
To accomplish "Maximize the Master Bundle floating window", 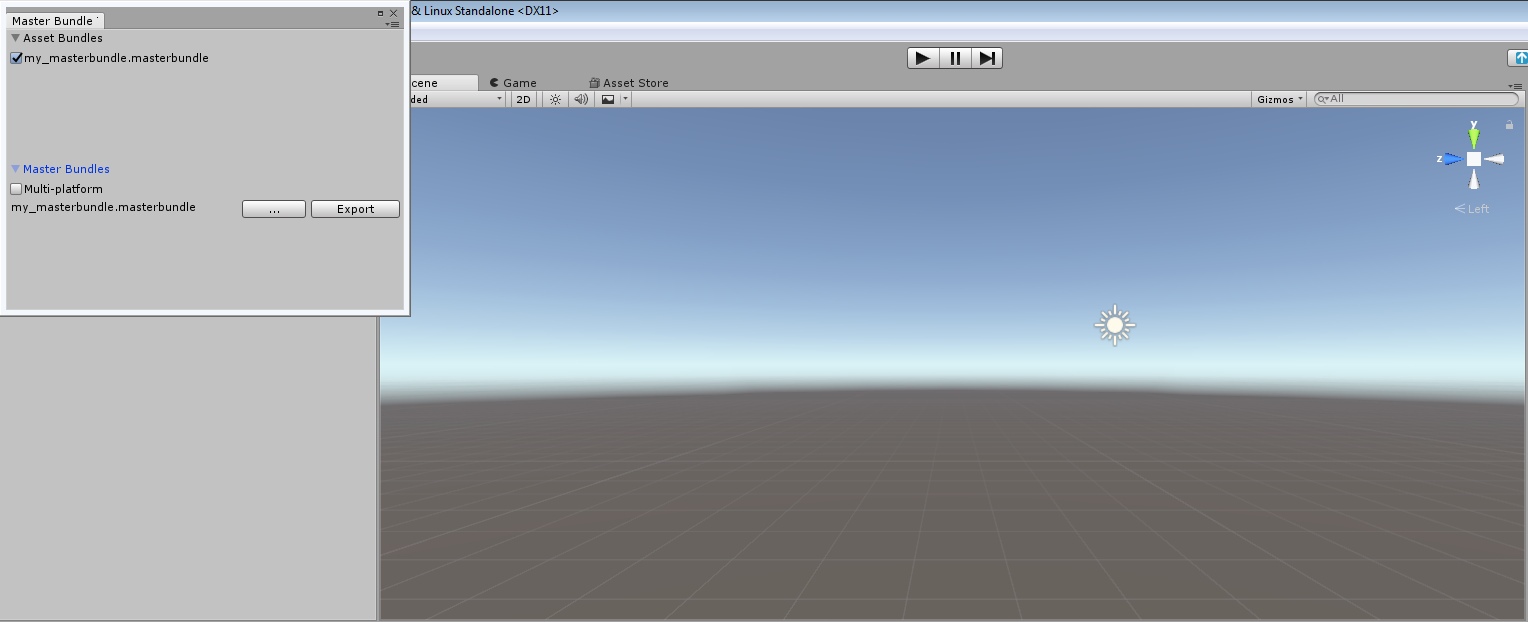I will [x=380, y=13].
